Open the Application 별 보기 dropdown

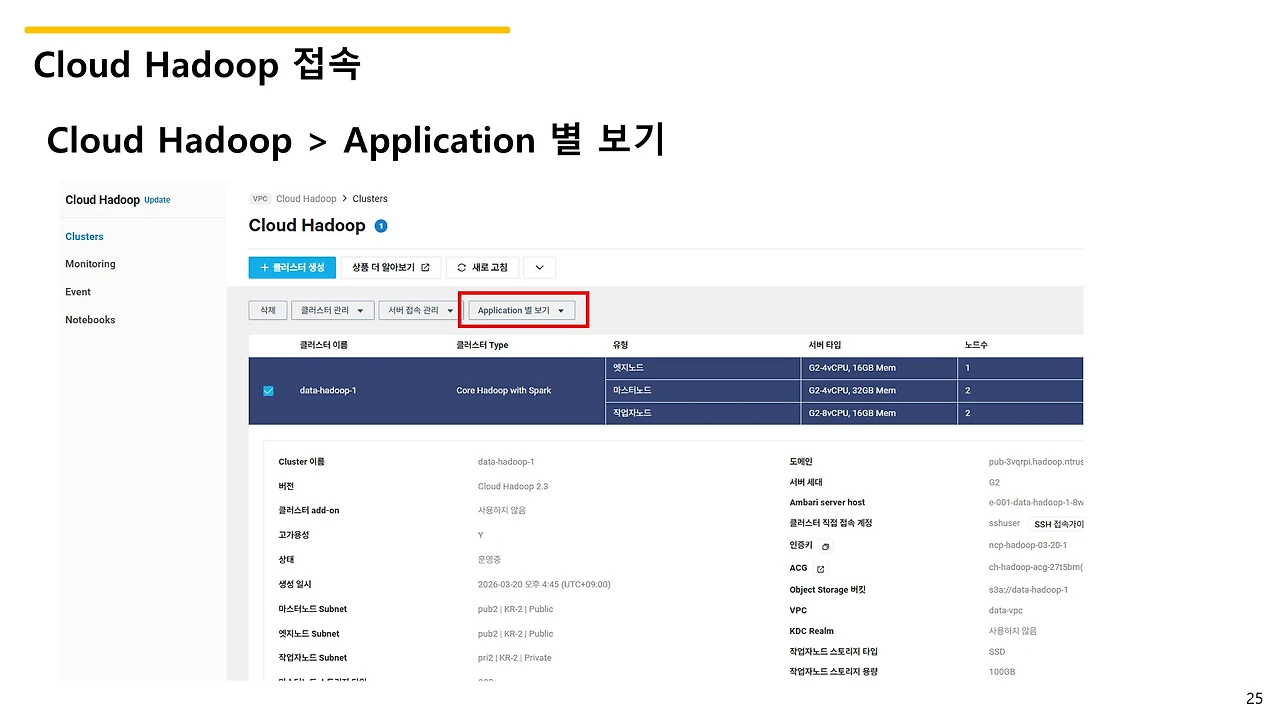point(521,310)
